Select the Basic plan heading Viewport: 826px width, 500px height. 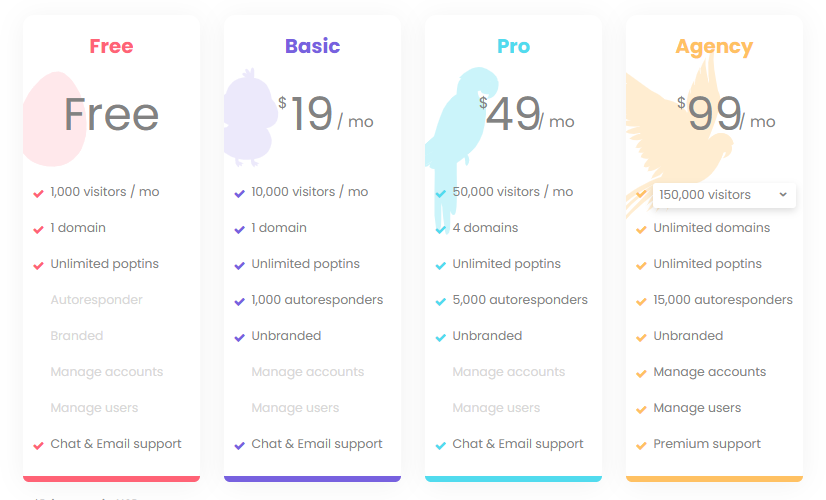pos(312,46)
